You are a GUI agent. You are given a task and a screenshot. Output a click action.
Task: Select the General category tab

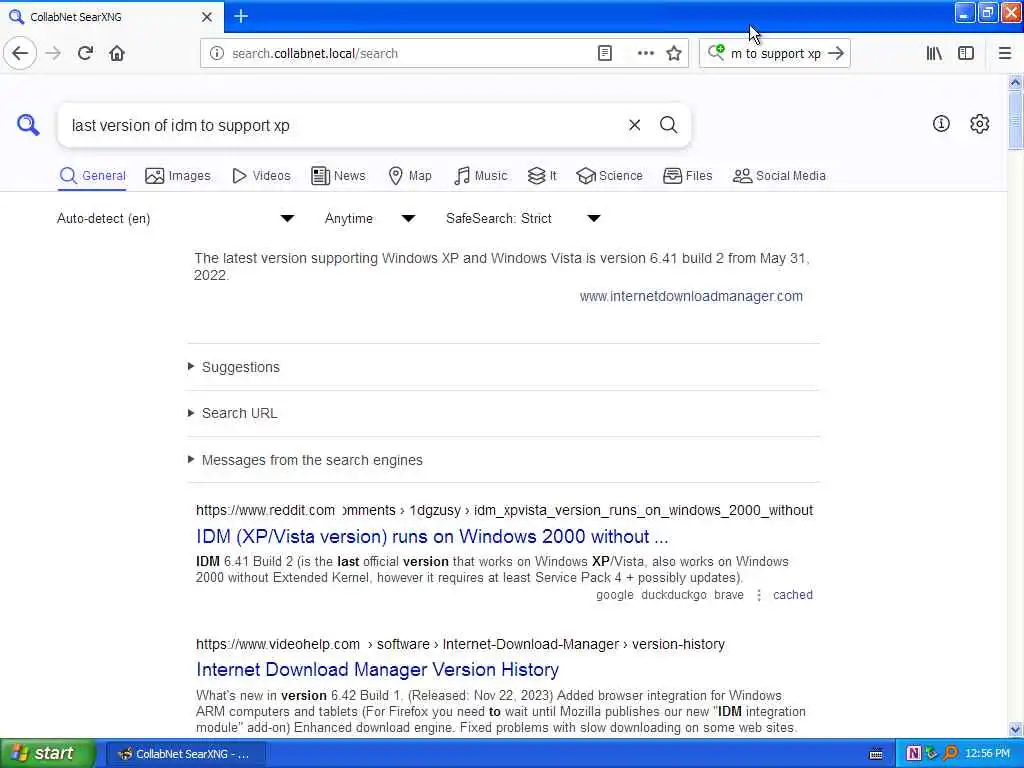click(92, 176)
